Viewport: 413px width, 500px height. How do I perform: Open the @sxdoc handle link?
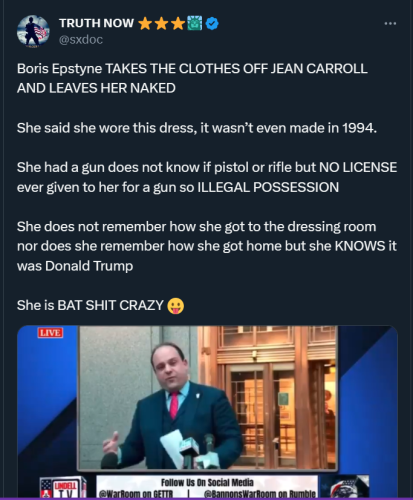(x=81, y=40)
